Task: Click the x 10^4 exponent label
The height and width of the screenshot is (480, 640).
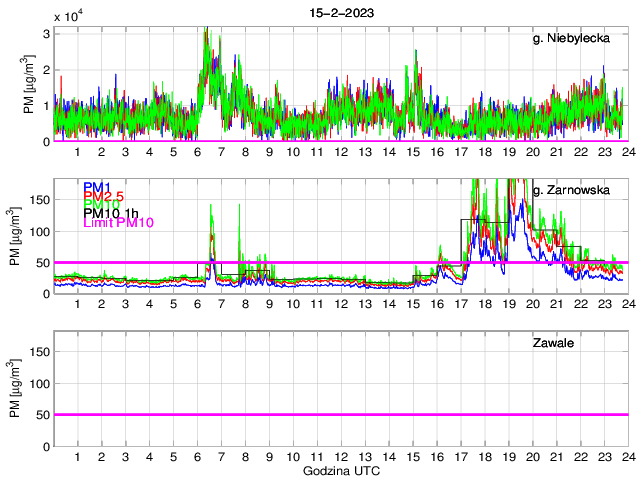Action: [x=71, y=18]
